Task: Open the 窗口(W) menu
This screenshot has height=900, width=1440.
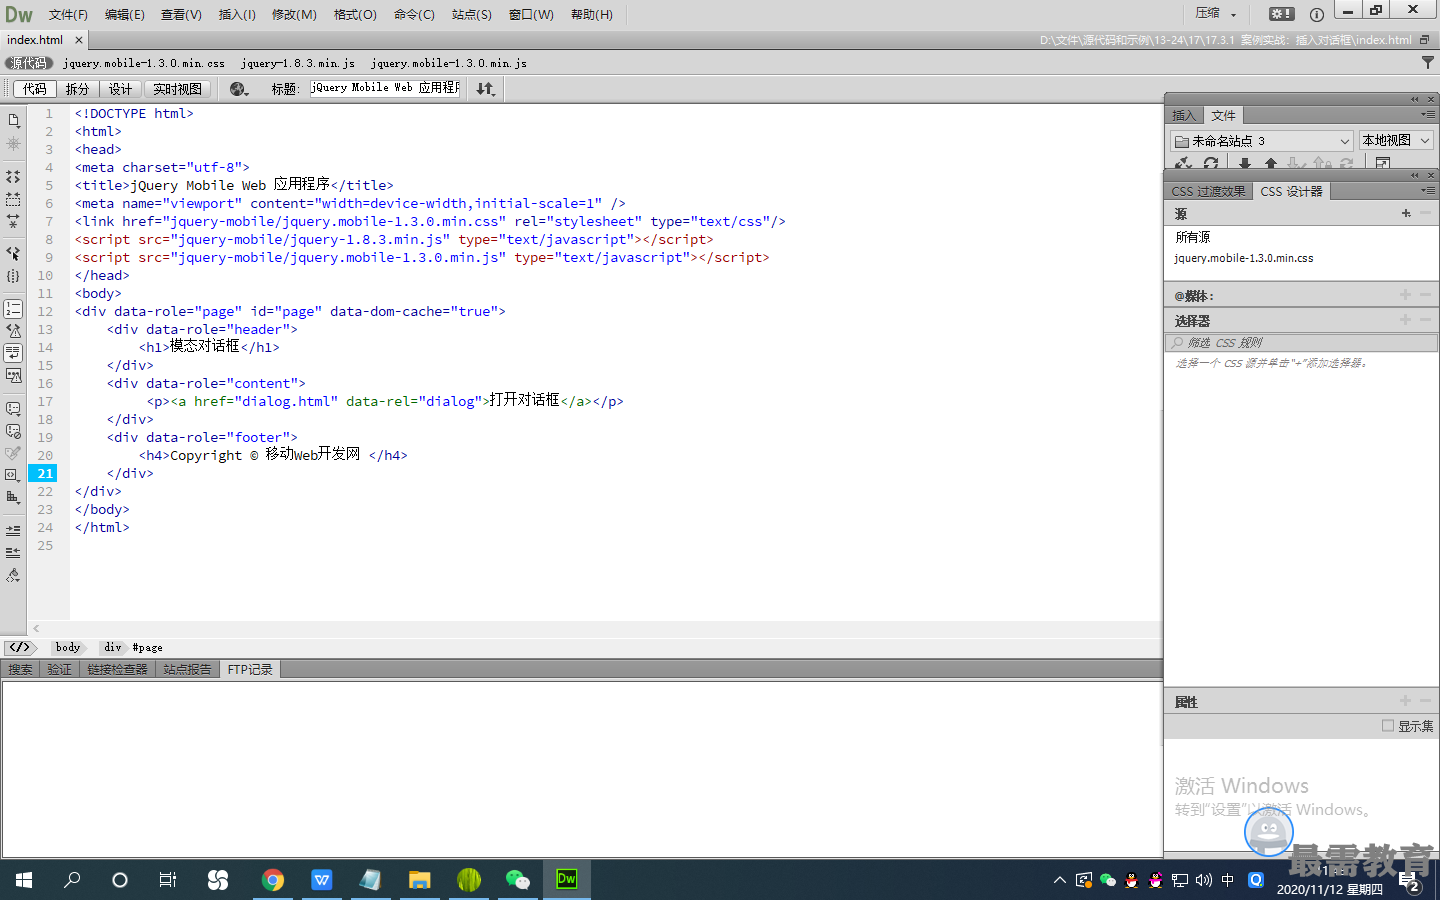Action: (531, 15)
